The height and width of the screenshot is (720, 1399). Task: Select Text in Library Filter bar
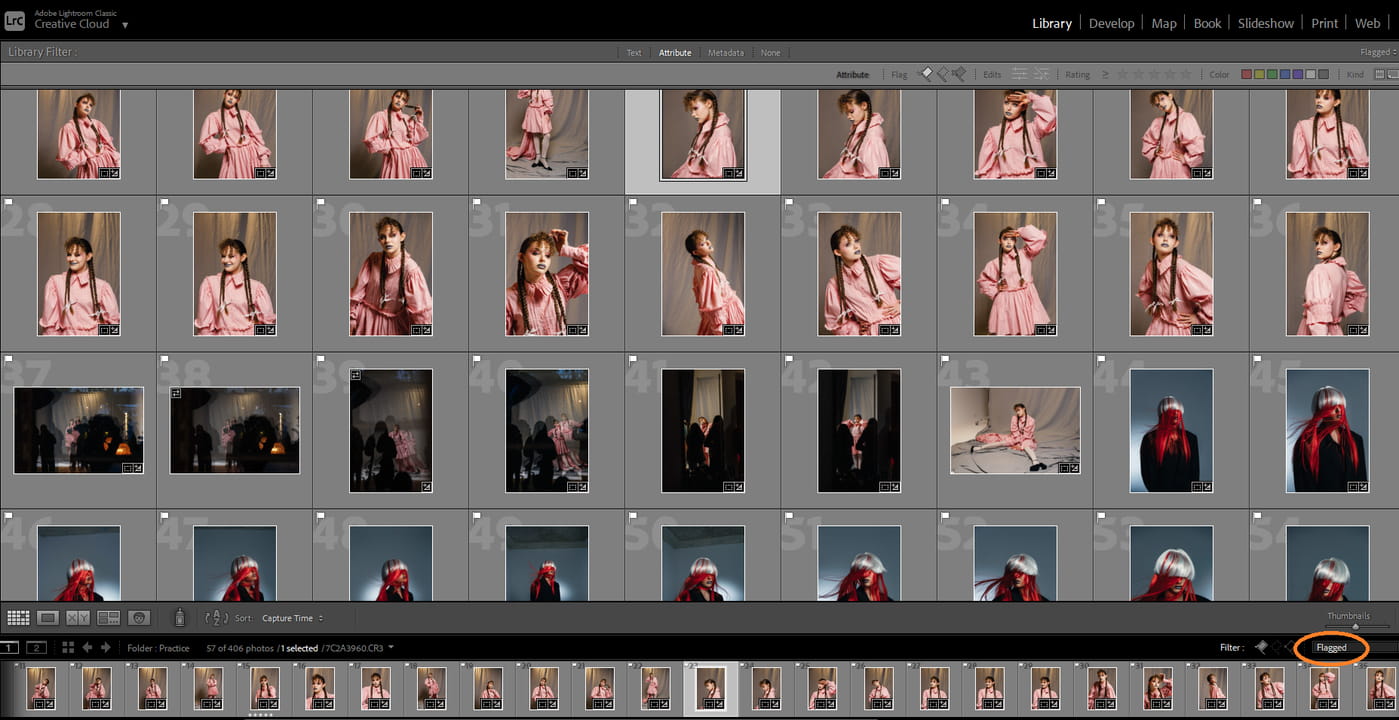[x=634, y=52]
